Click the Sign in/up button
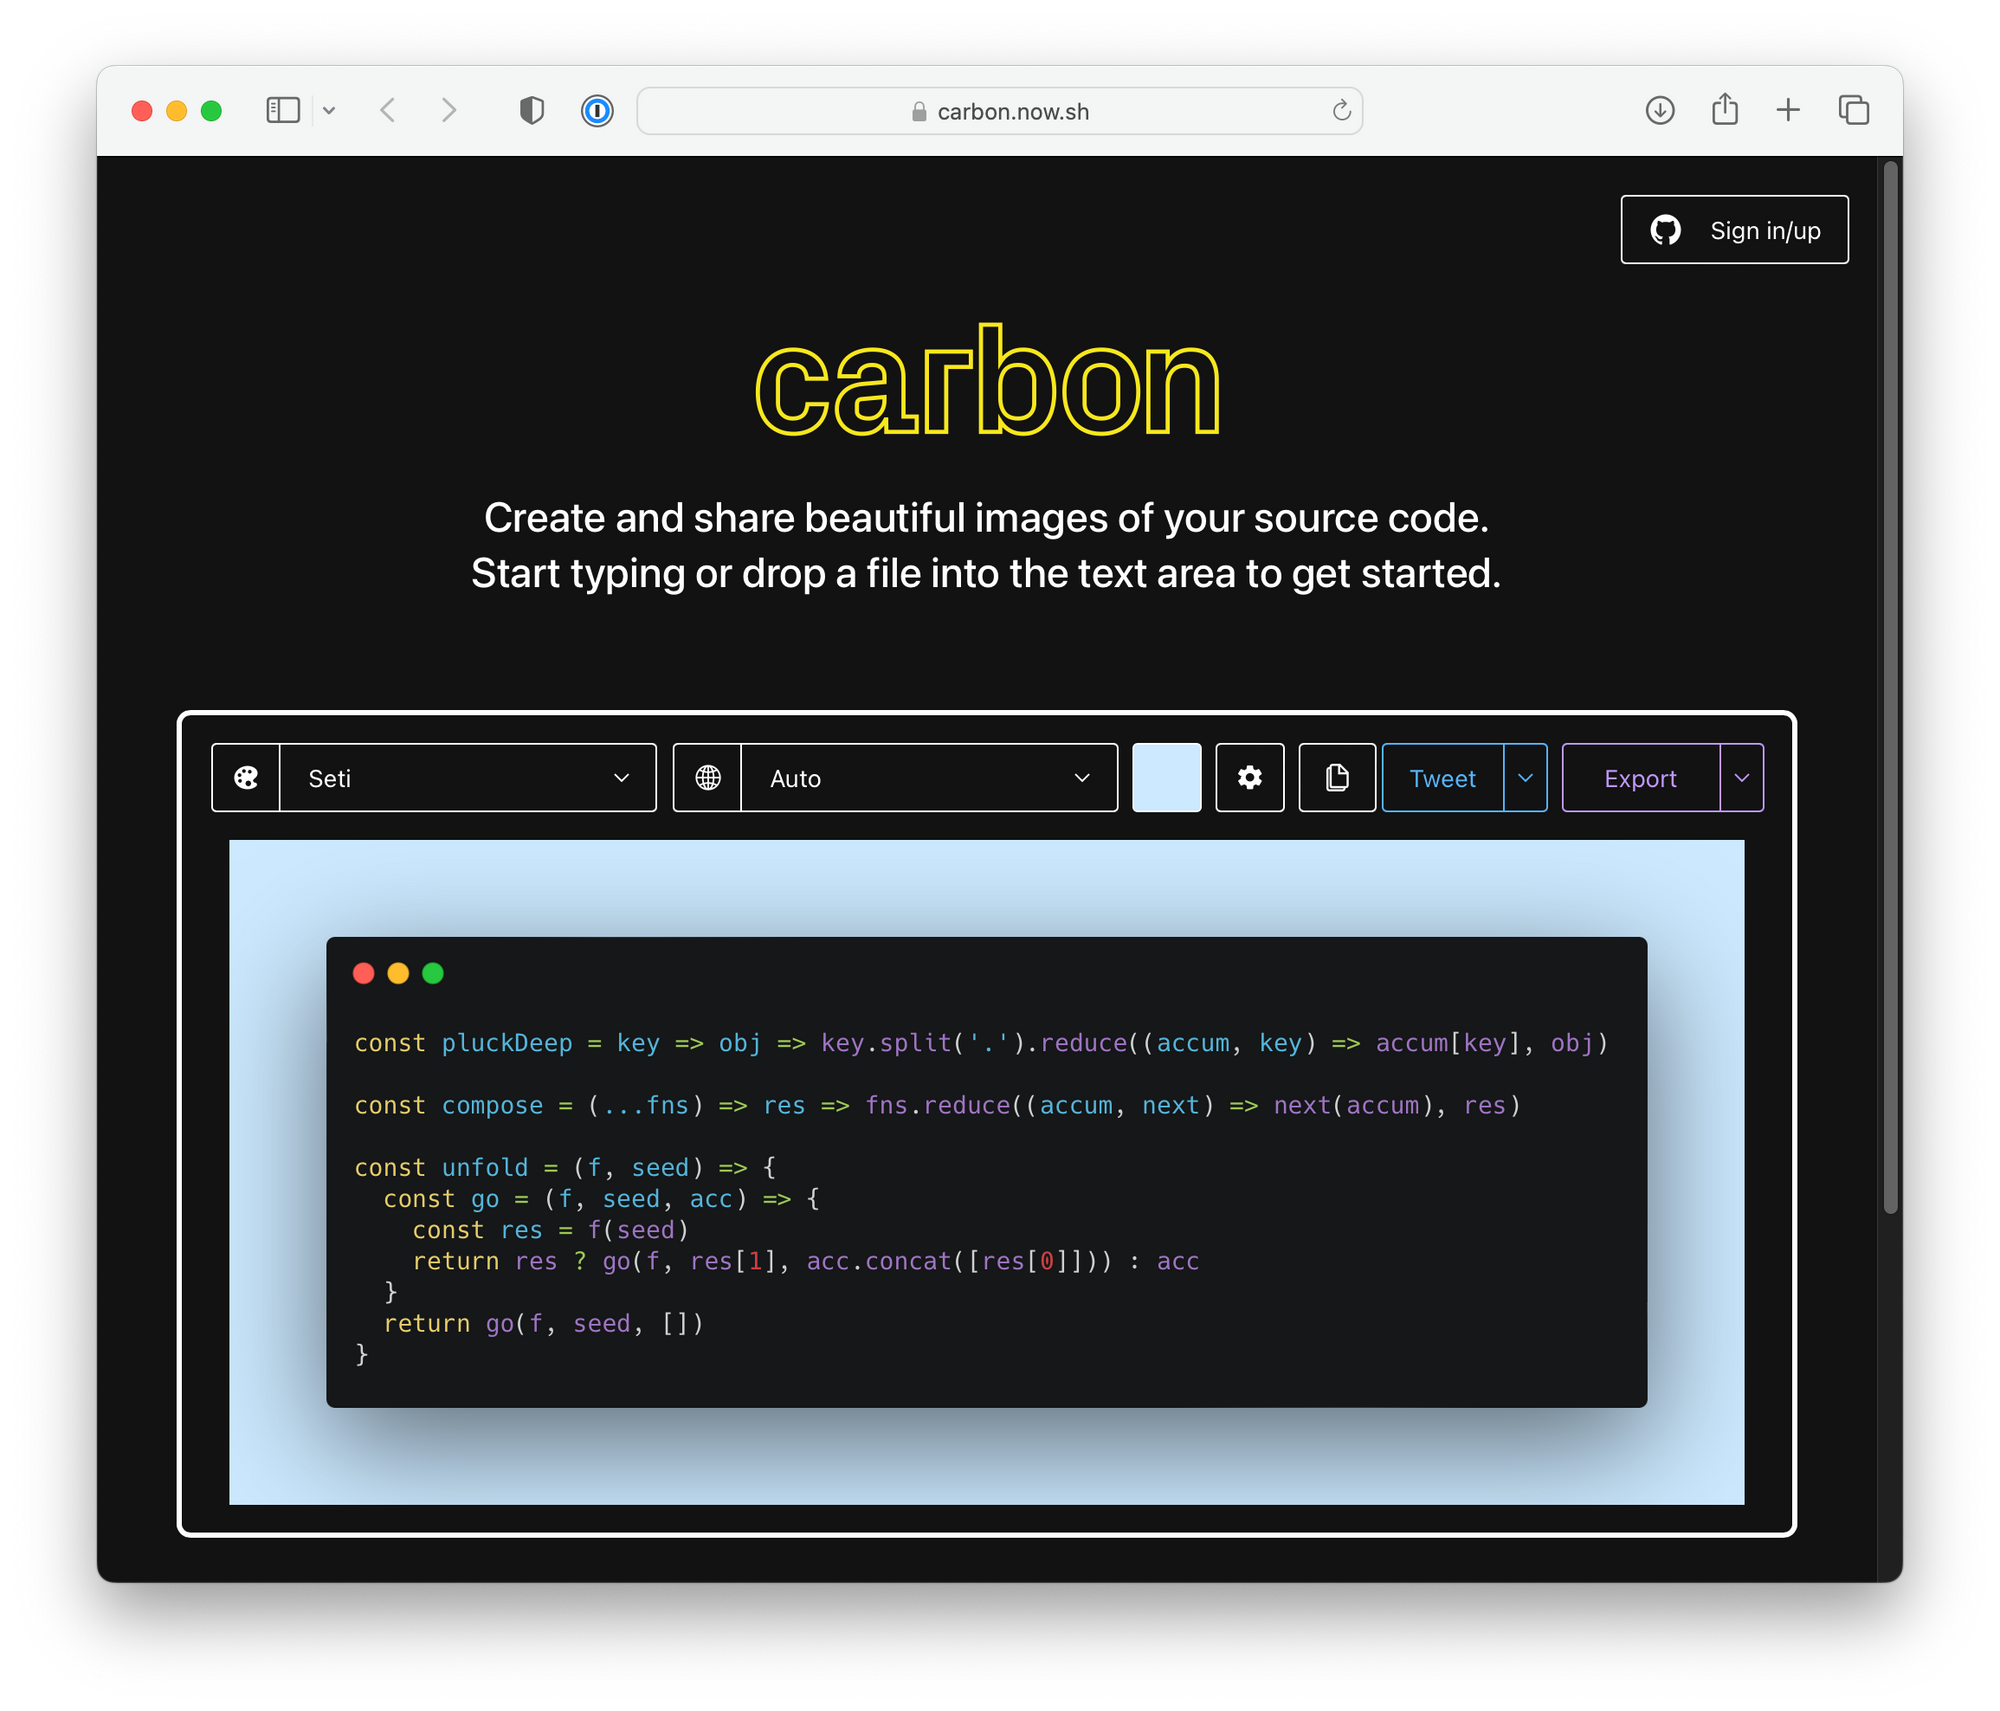The height and width of the screenshot is (1711, 2000). click(x=1734, y=230)
